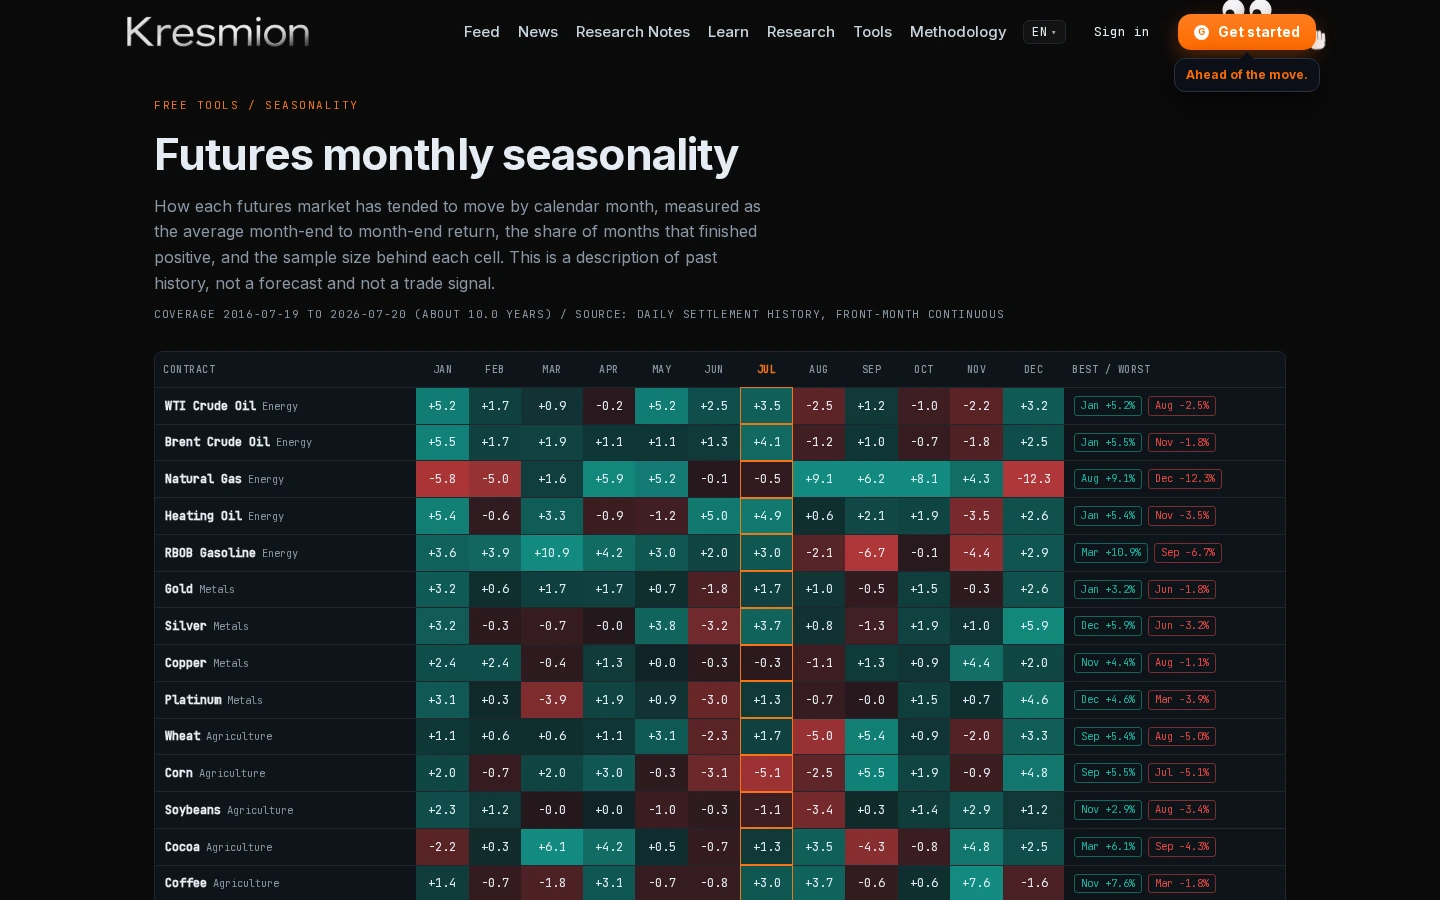This screenshot has height=900, width=1440.
Task: Click the Ahead of the move tooltip
Action: coord(1246,75)
